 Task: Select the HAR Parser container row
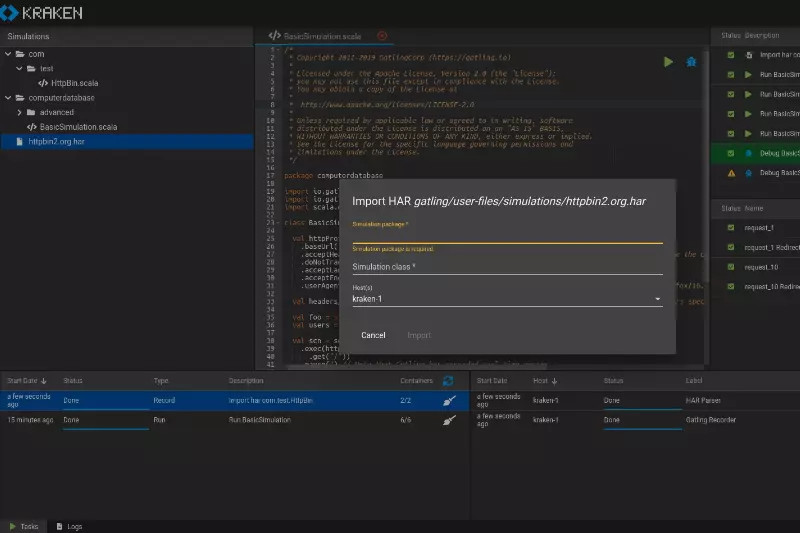pyautogui.click(x=635, y=400)
